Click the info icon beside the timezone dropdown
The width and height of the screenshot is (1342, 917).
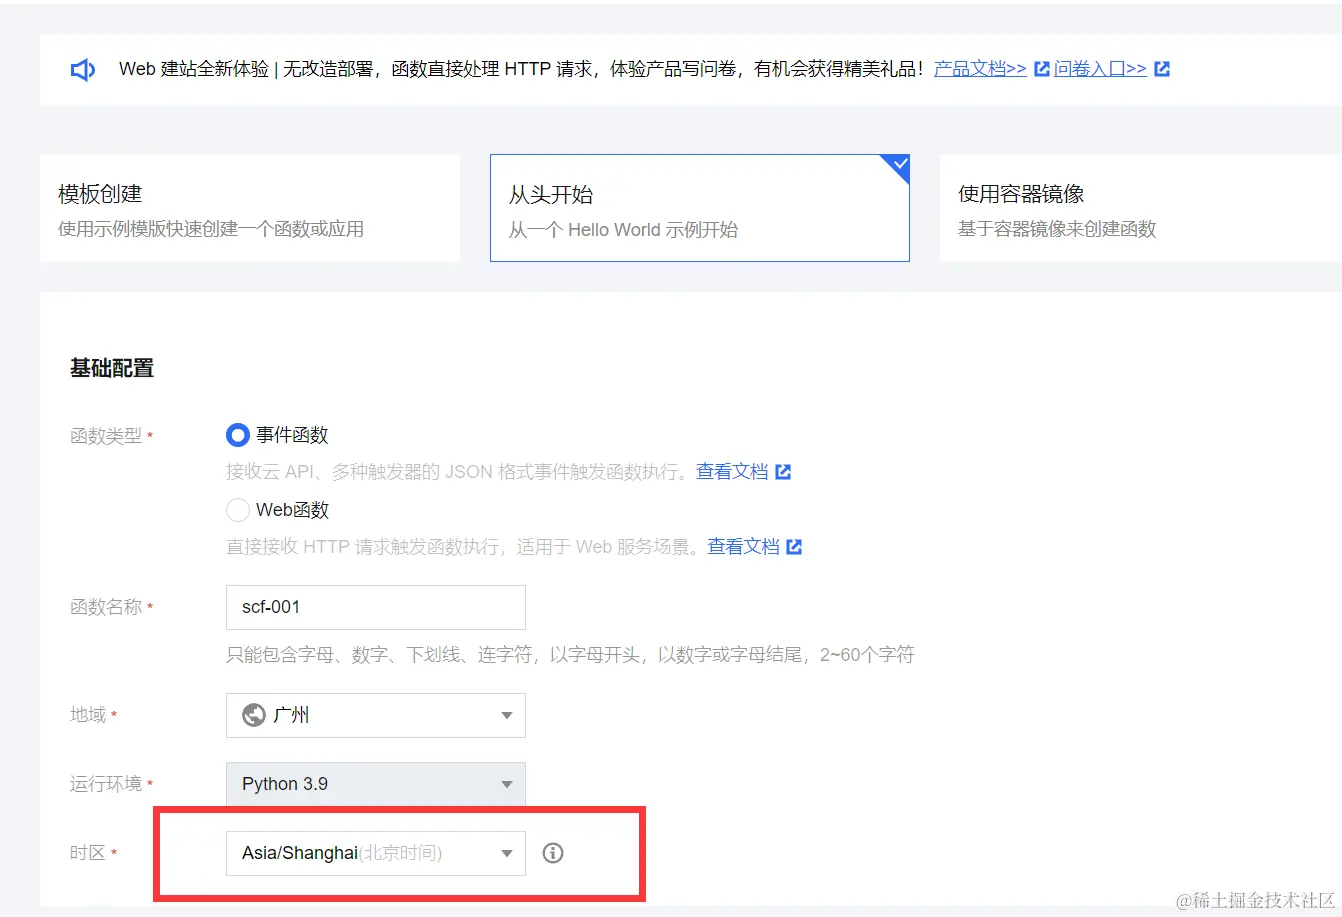553,853
